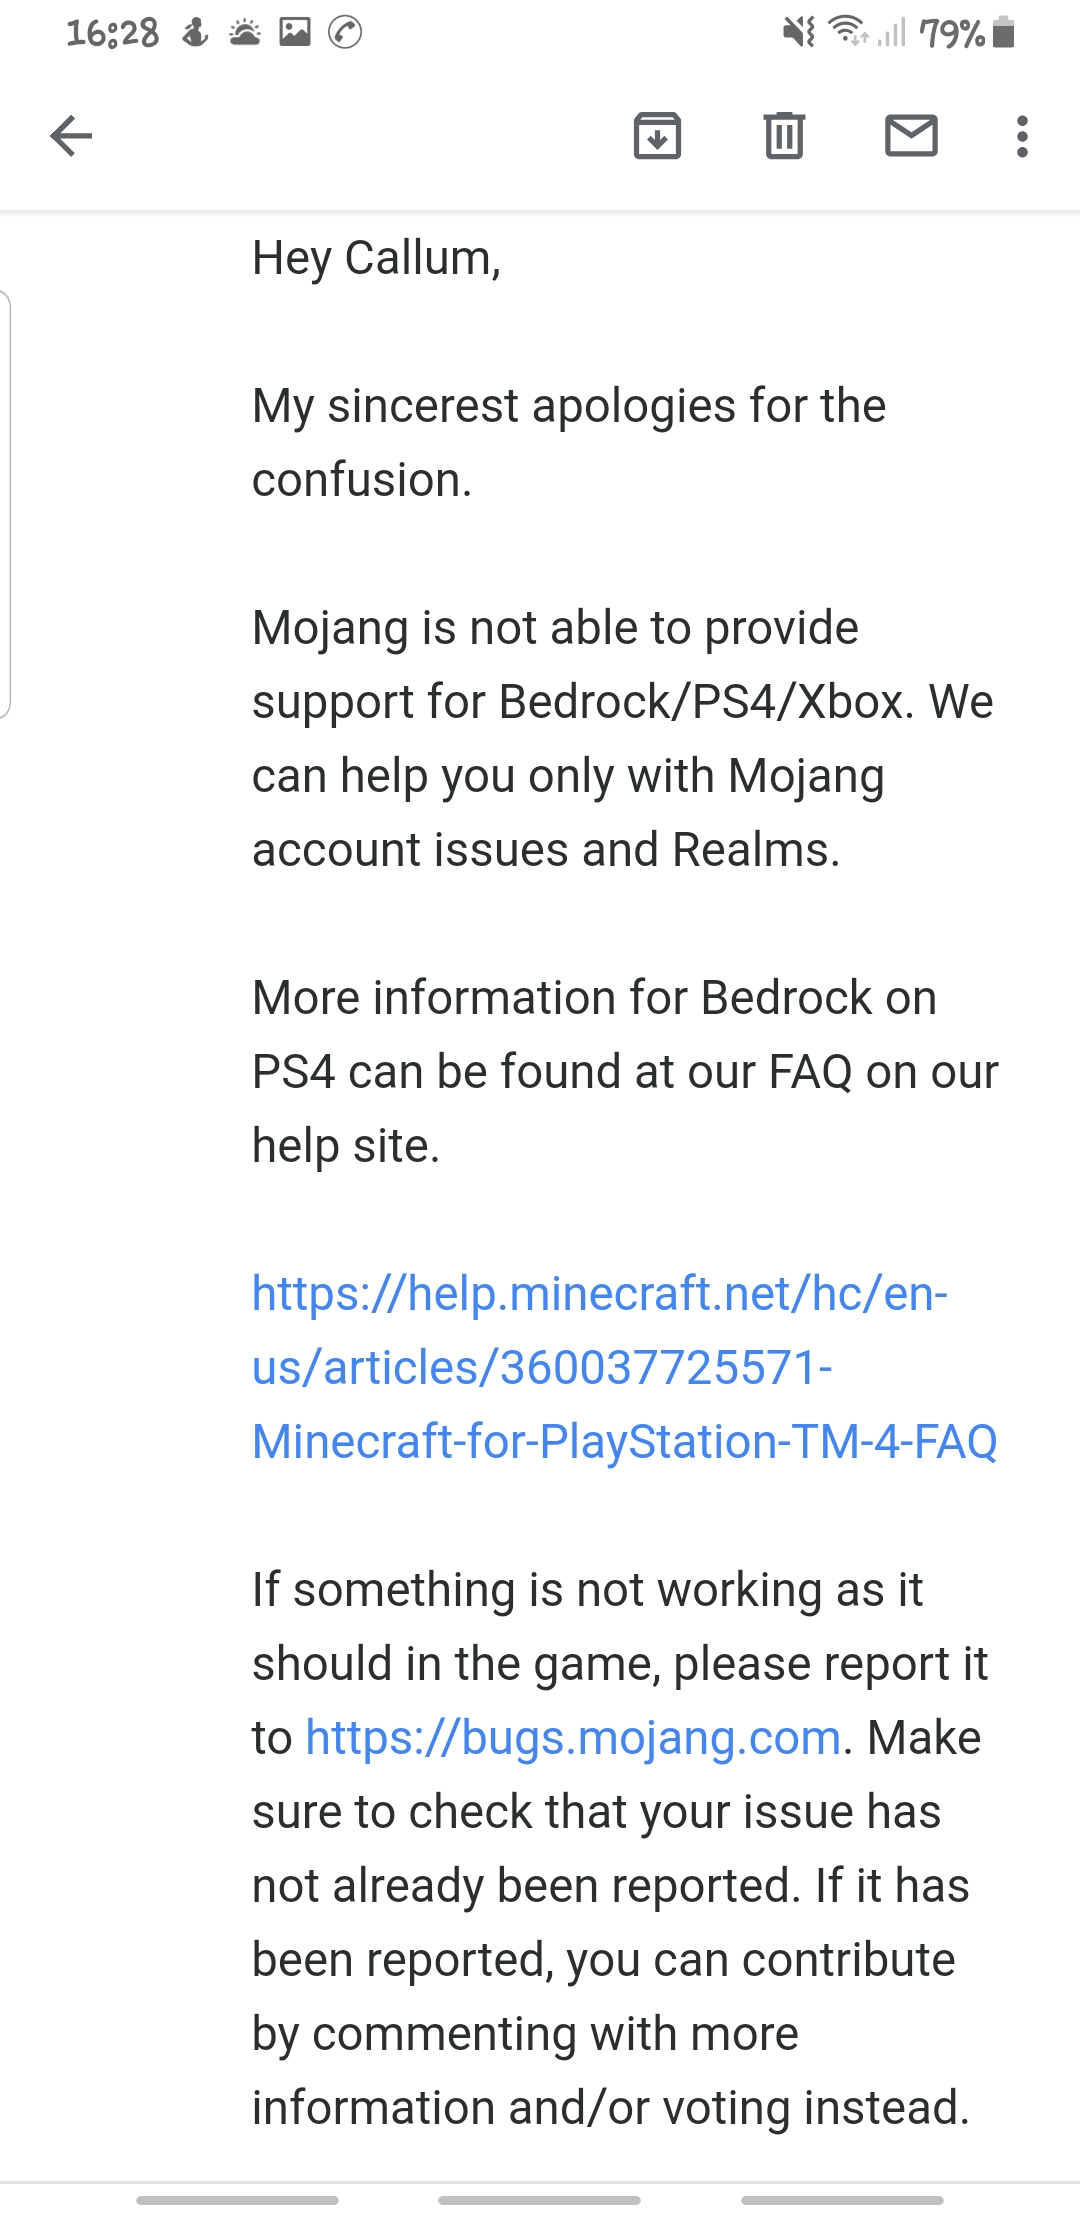Delete this email with trash icon
1080x2220 pixels.
784,136
